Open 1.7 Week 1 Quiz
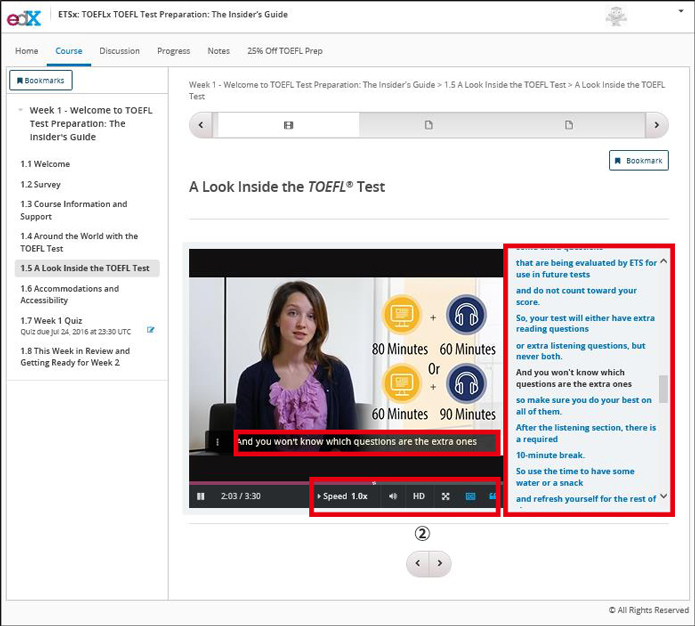Screen dimensions: 695x626 [x=51, y=321]
